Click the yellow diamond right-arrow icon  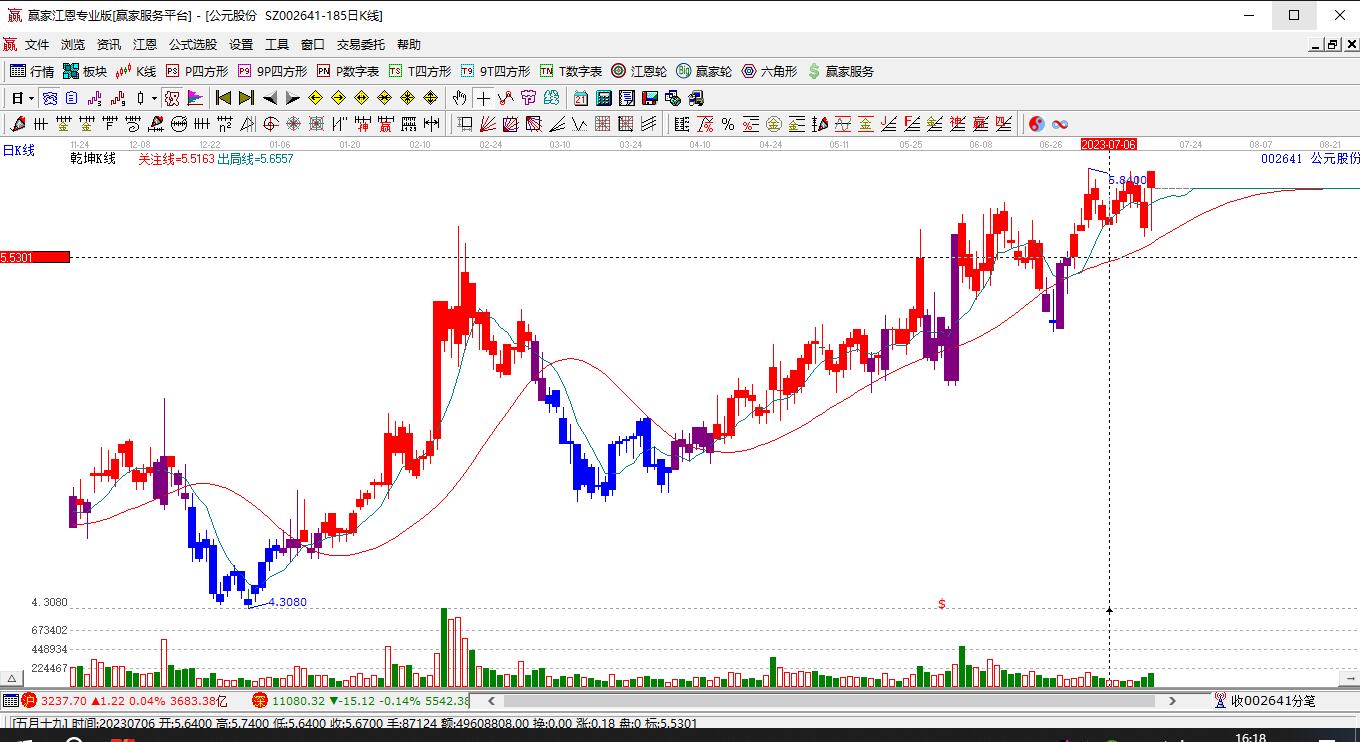click(338, 98)
